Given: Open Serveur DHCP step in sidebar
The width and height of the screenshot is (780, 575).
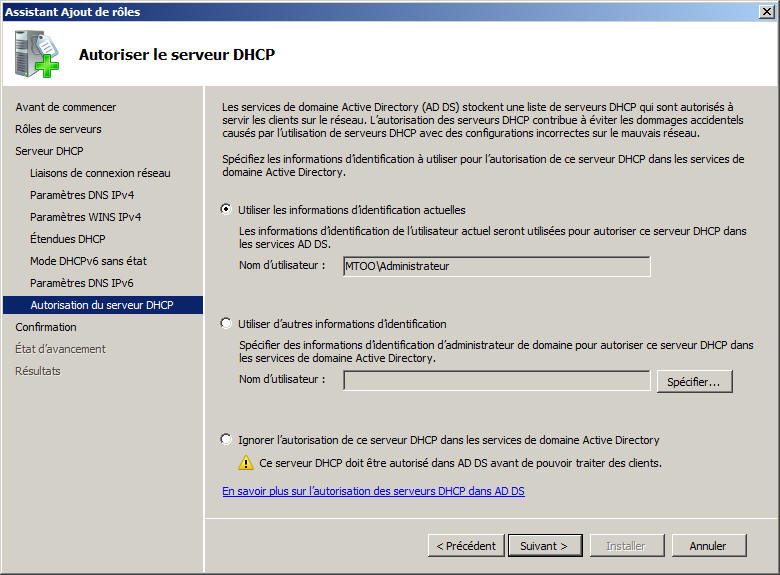Looking at the screenshot, I should [49, 151].
